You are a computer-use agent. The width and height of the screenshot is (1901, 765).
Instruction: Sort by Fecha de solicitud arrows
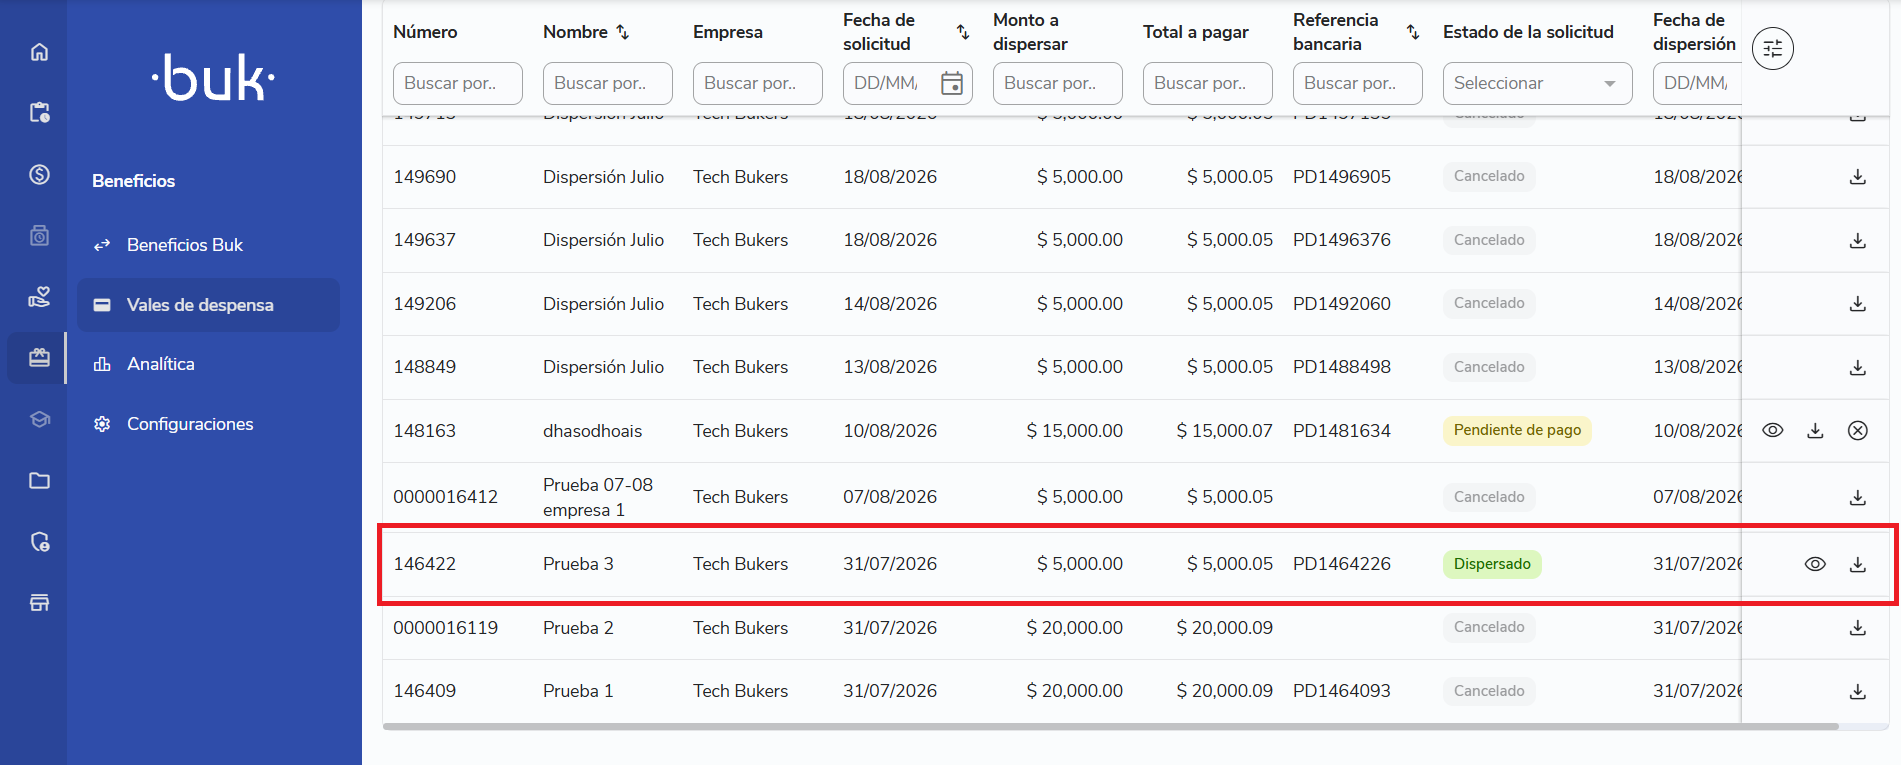point(963,32)
